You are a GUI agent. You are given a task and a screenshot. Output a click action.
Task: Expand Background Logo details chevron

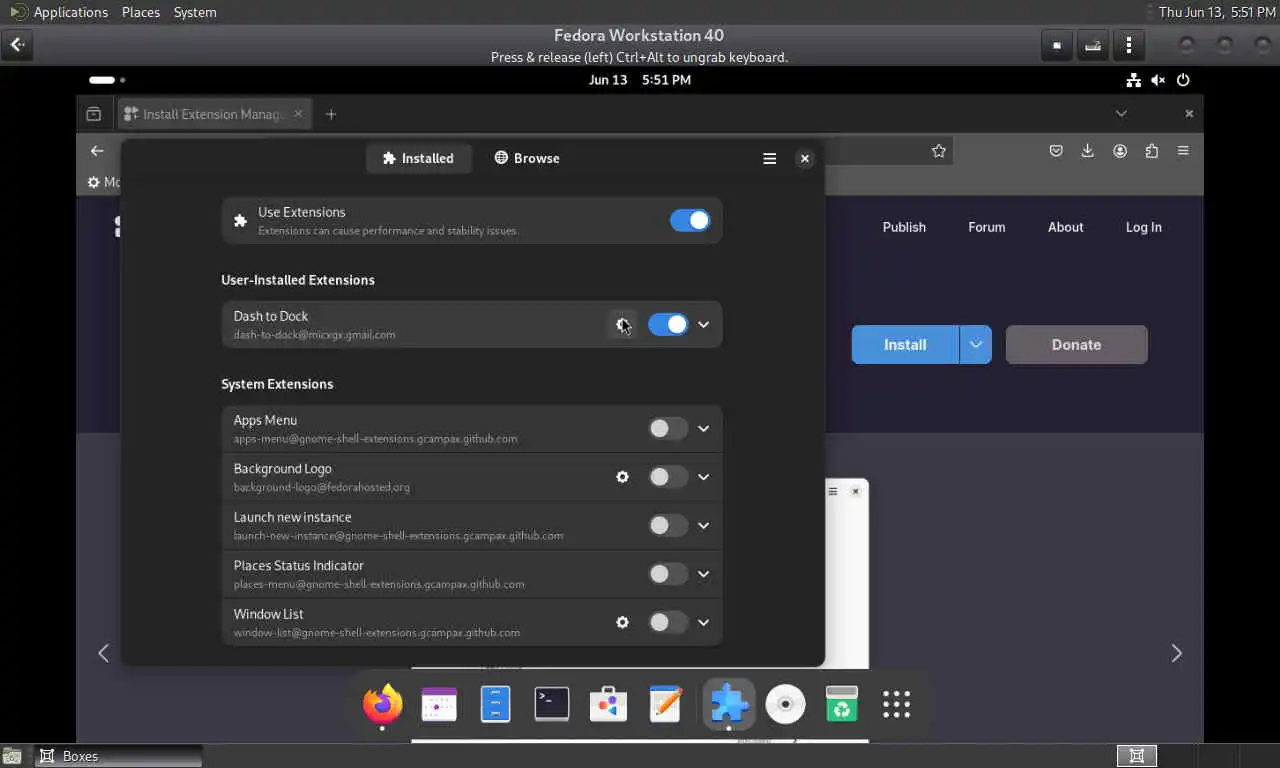(x=704, y=477)
